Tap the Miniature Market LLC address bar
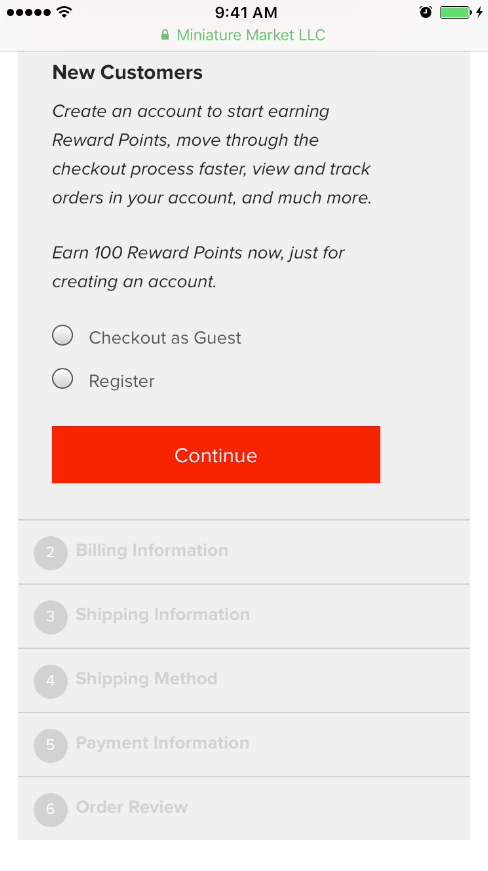The height and width of the screenshot is (871, 488). coord(244,35)
